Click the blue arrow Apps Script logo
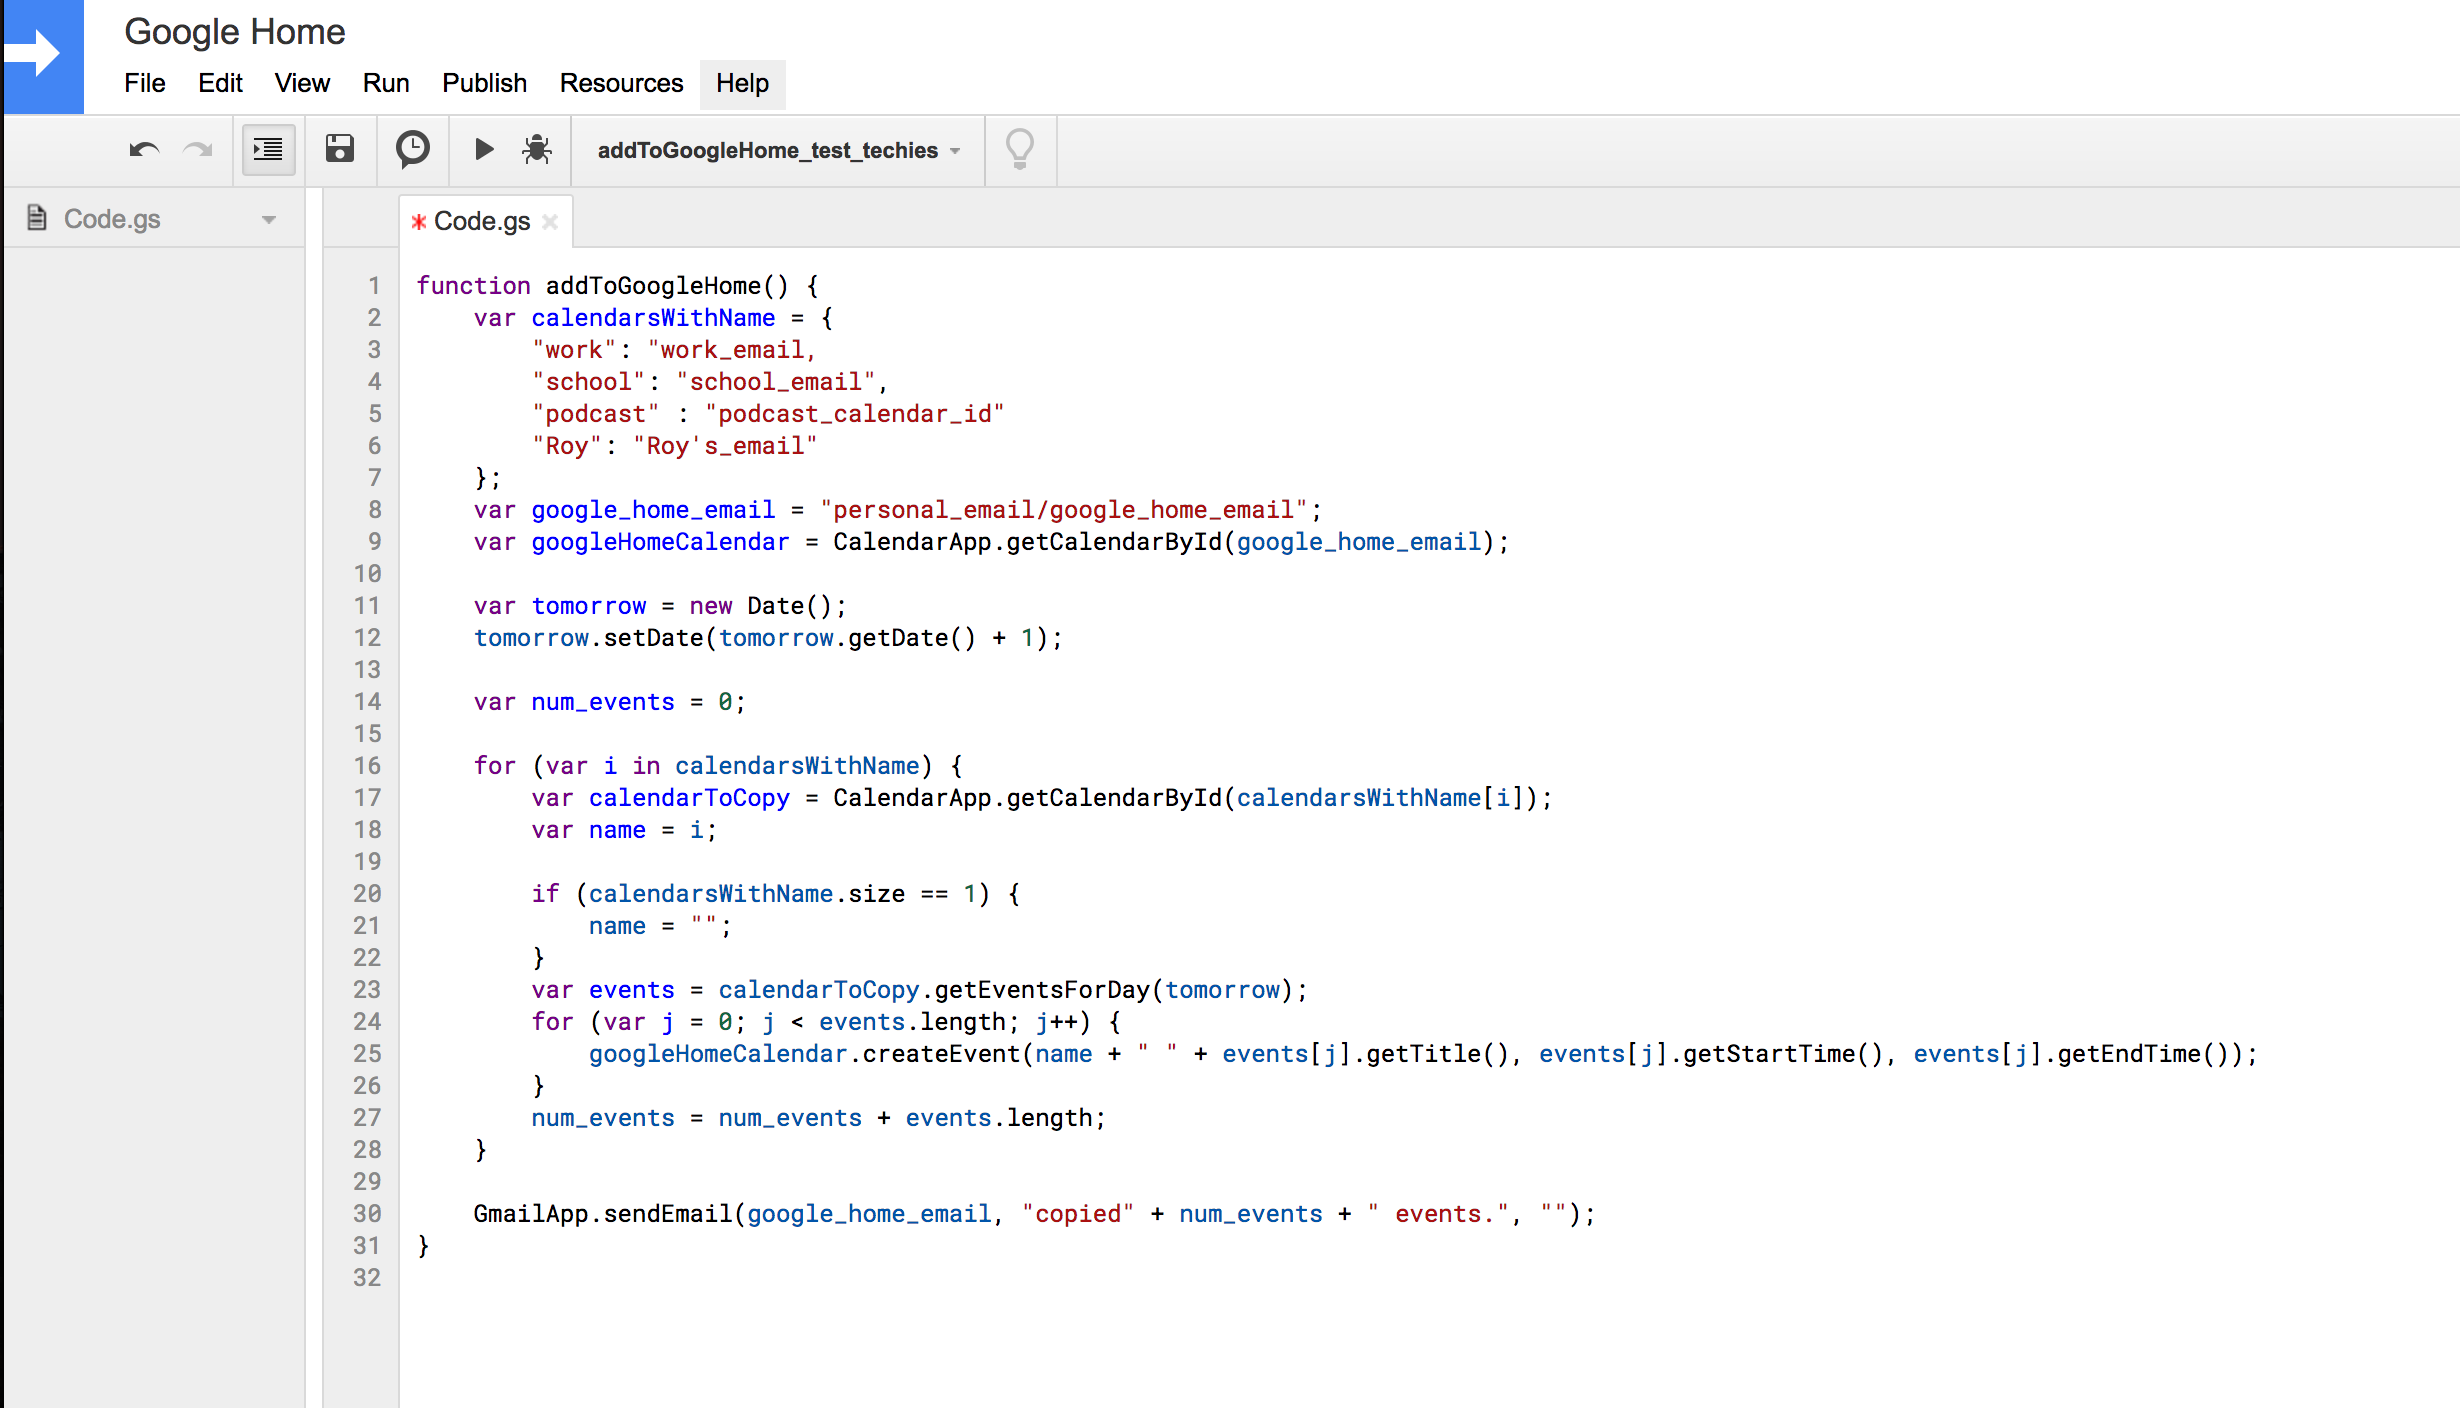Screen dimensions: 2460x1408 point(42,55)
